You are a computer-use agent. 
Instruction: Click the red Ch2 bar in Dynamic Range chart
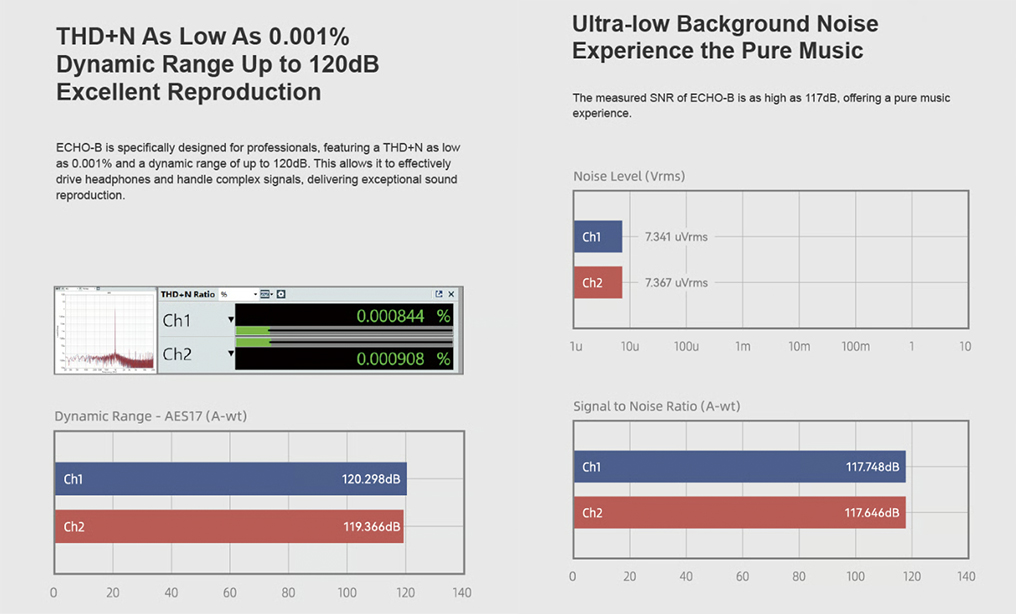tap(229, 526)
